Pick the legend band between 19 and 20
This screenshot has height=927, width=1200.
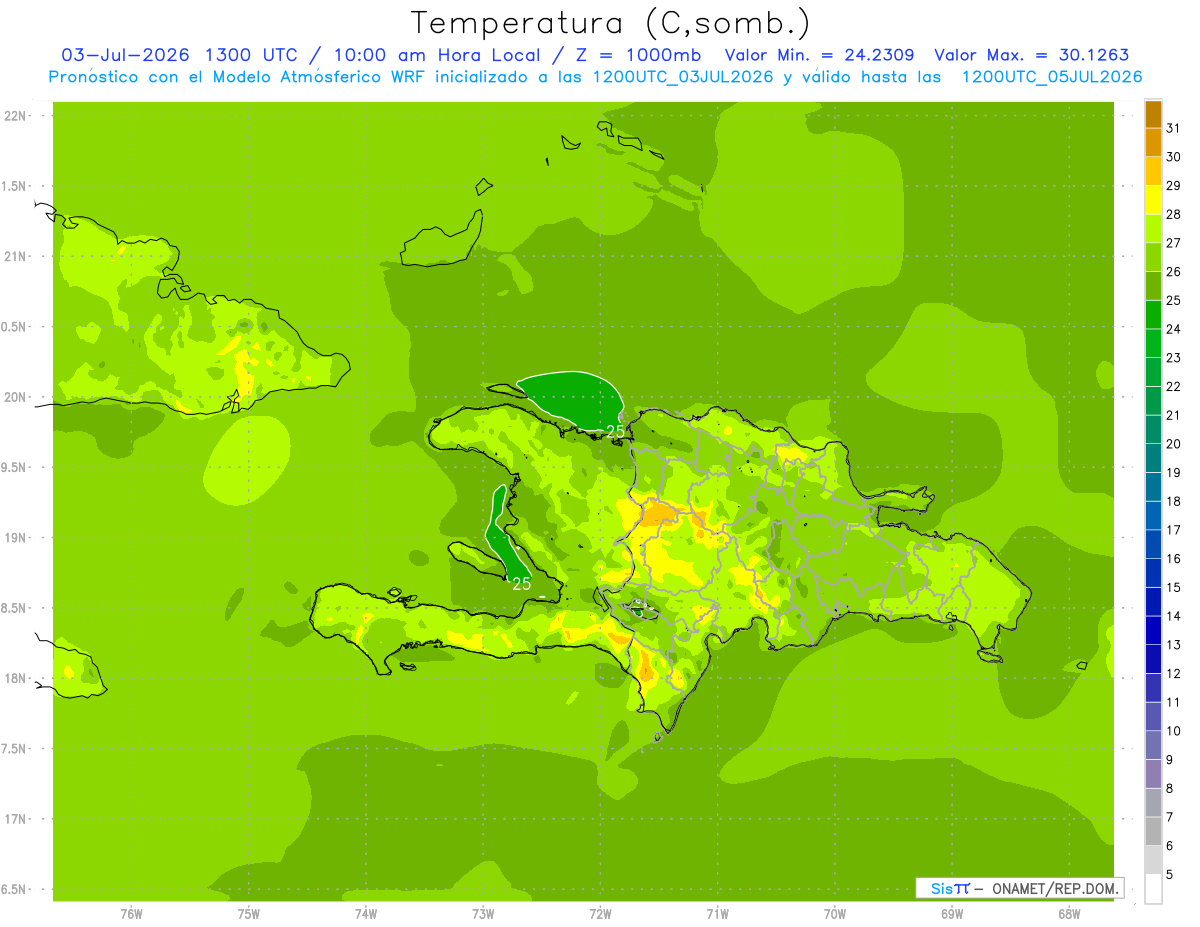coord(1153,458)
